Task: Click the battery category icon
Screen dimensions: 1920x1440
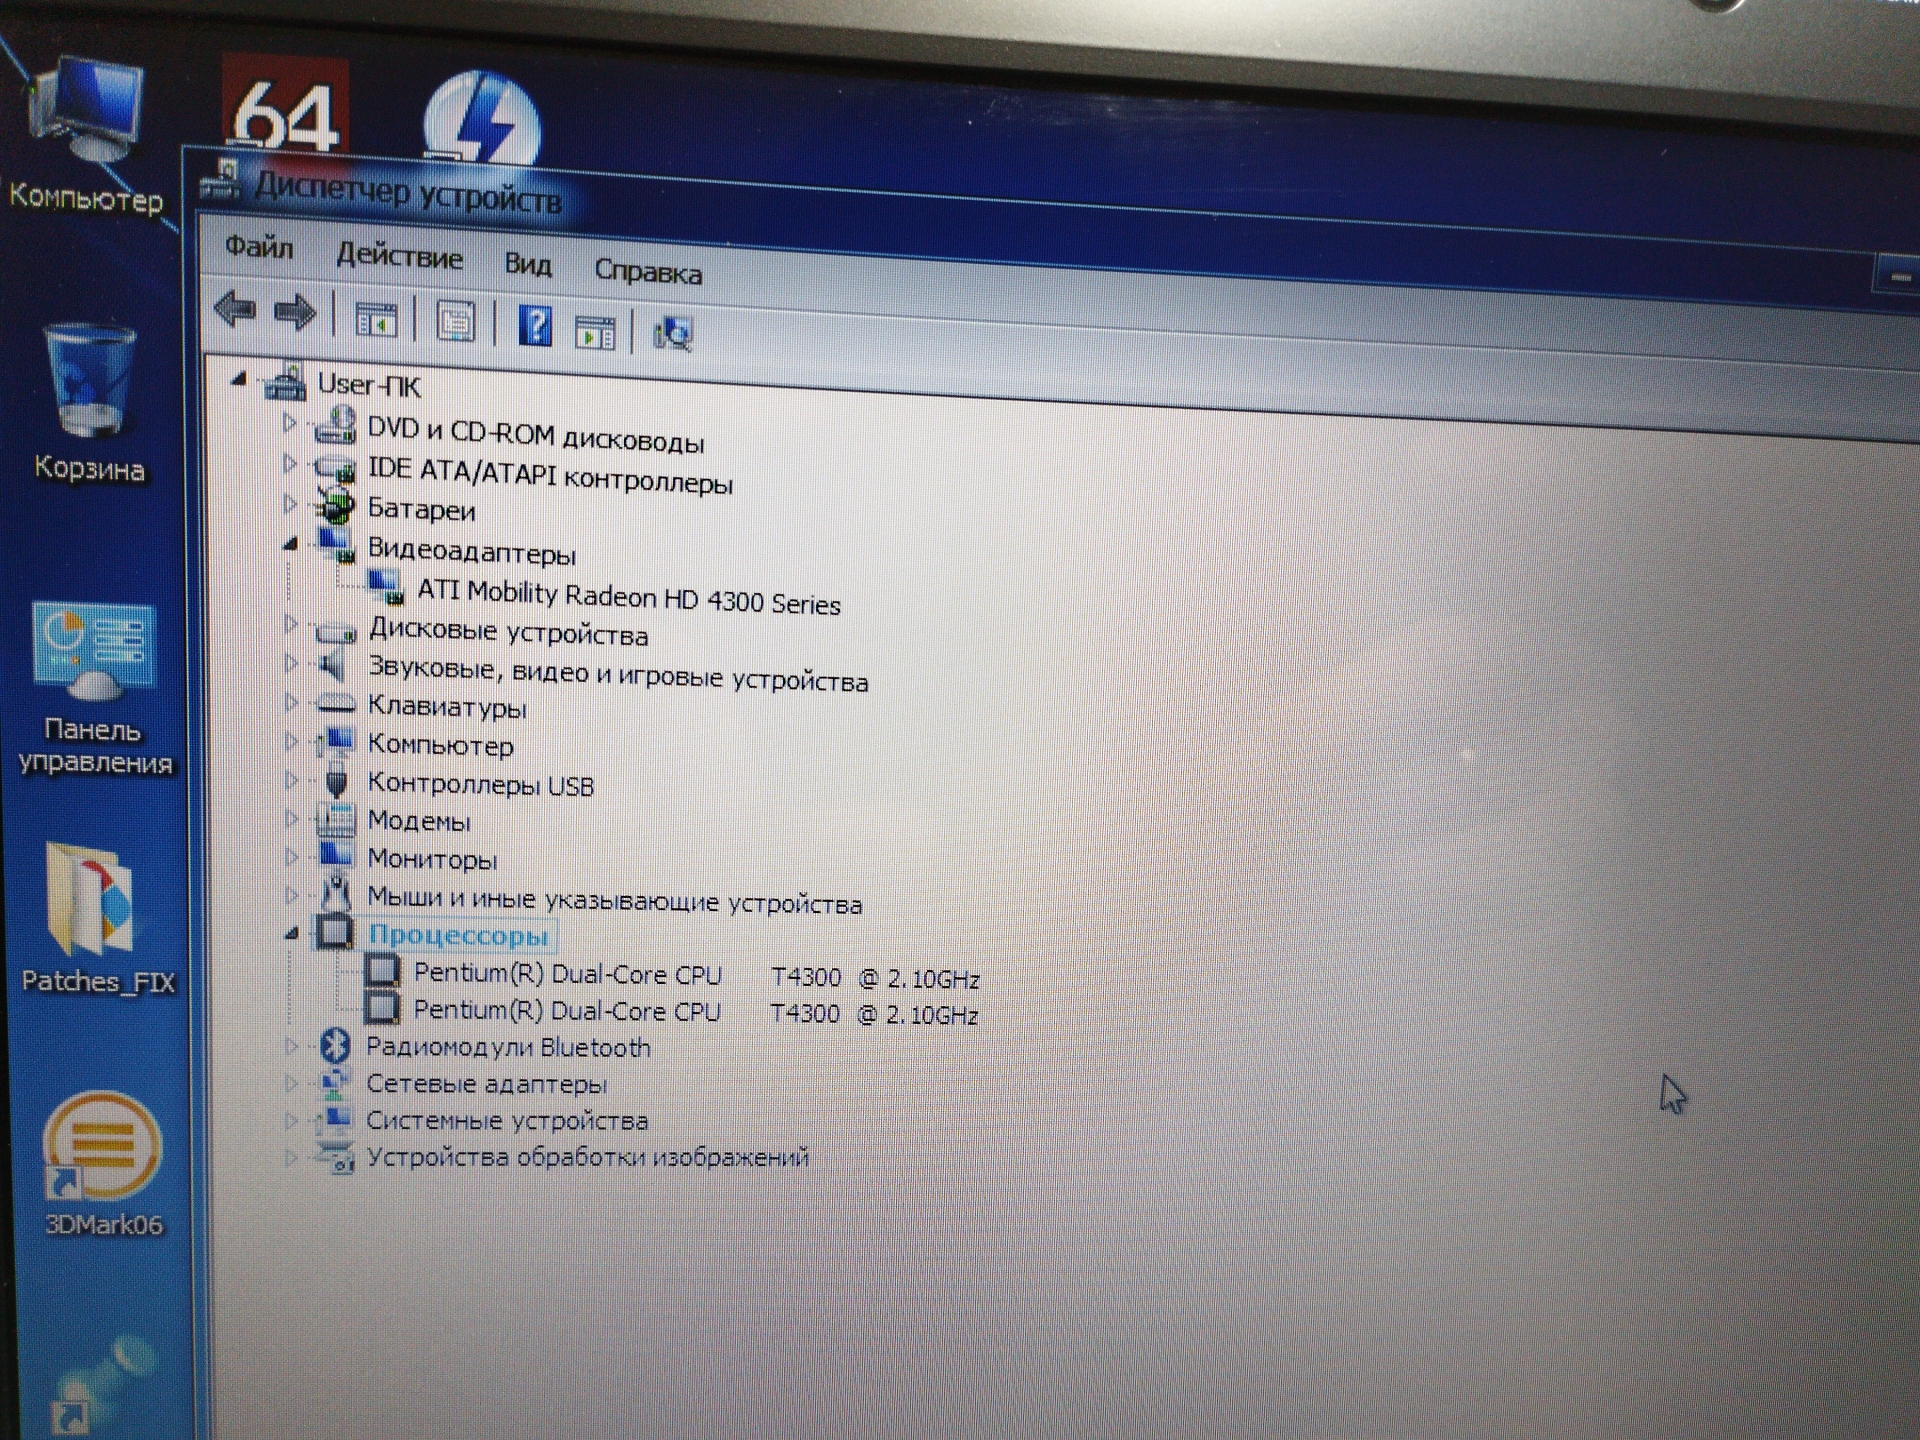Action: pyautogui.click(x=336, y=505)
